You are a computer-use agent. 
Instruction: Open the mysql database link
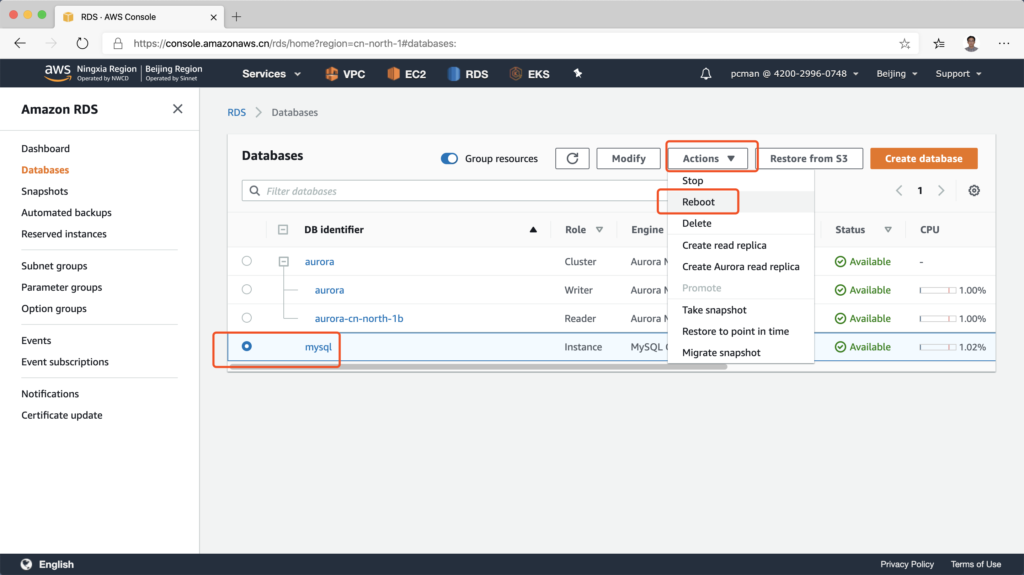(318, 347)
